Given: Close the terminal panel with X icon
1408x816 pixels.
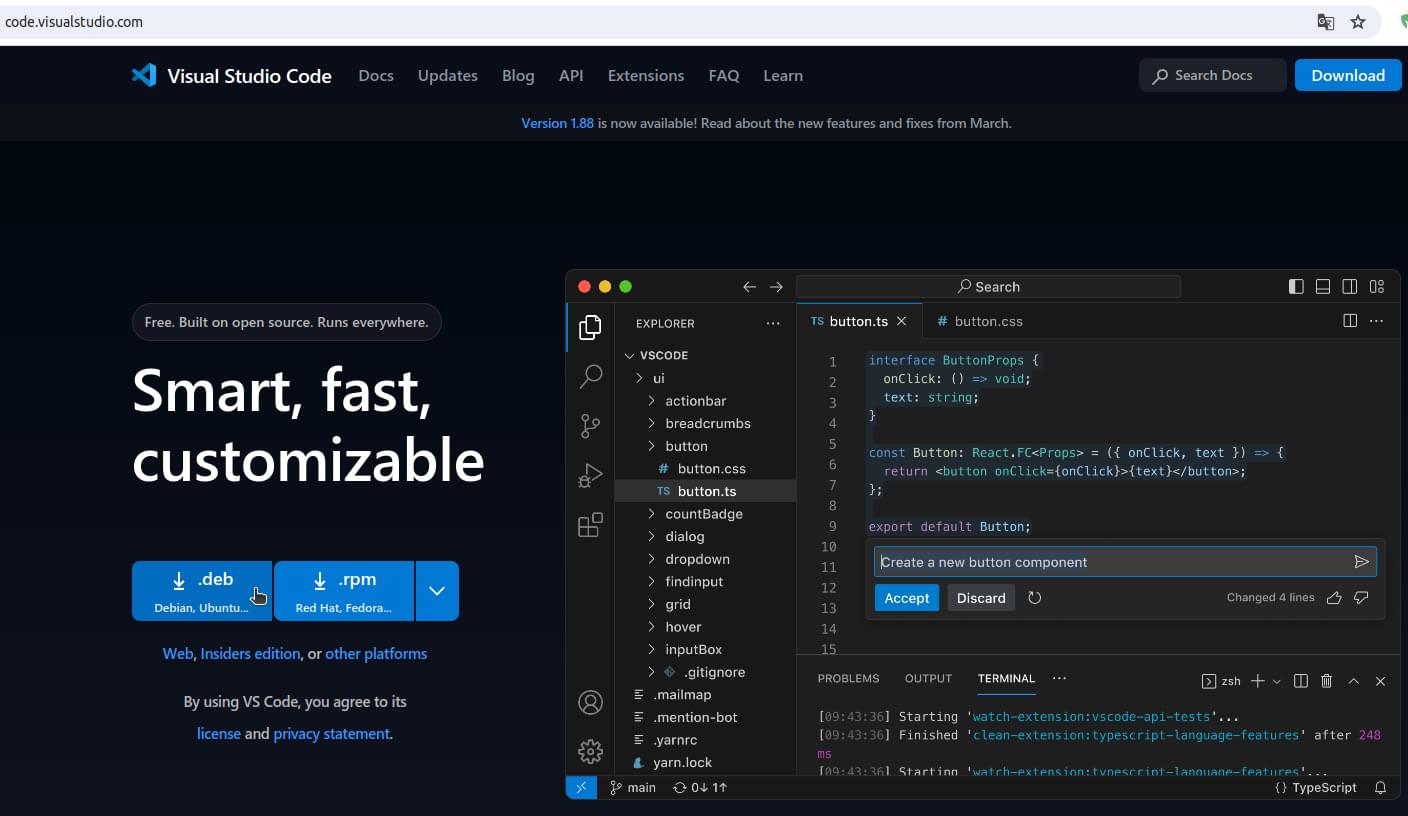Looking at the screenshot, I should point(1380,681).
